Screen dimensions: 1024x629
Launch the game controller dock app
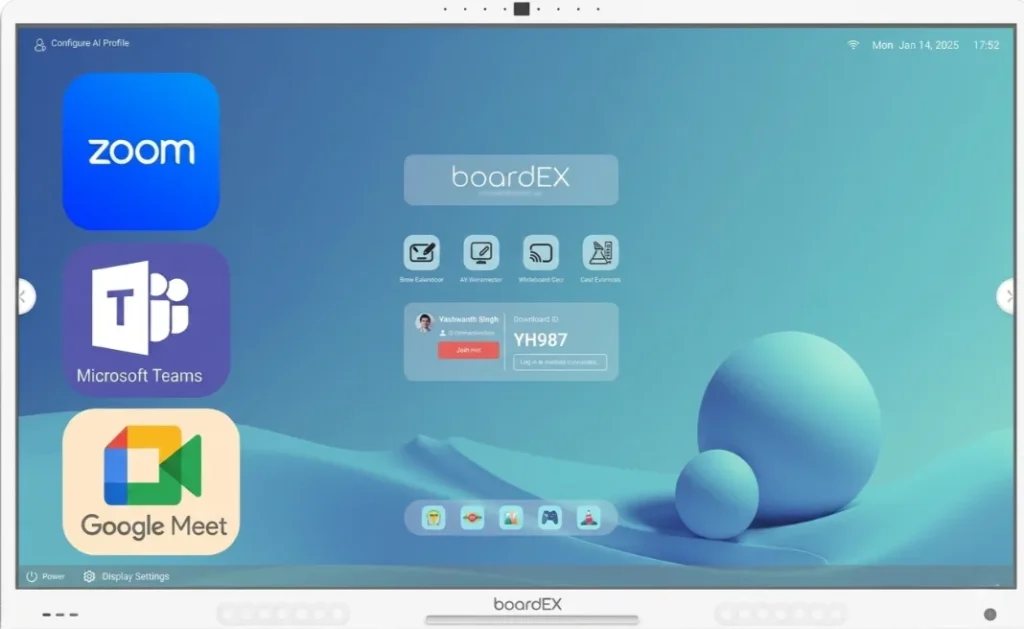[550, 518]
